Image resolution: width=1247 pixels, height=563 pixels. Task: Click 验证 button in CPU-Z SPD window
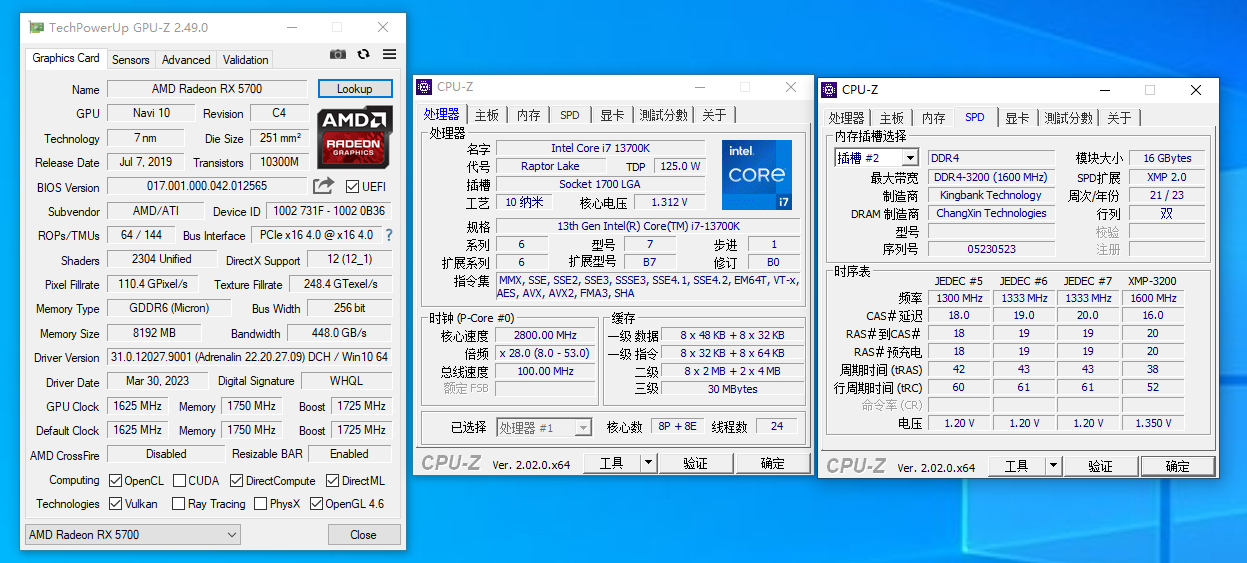1100,466
